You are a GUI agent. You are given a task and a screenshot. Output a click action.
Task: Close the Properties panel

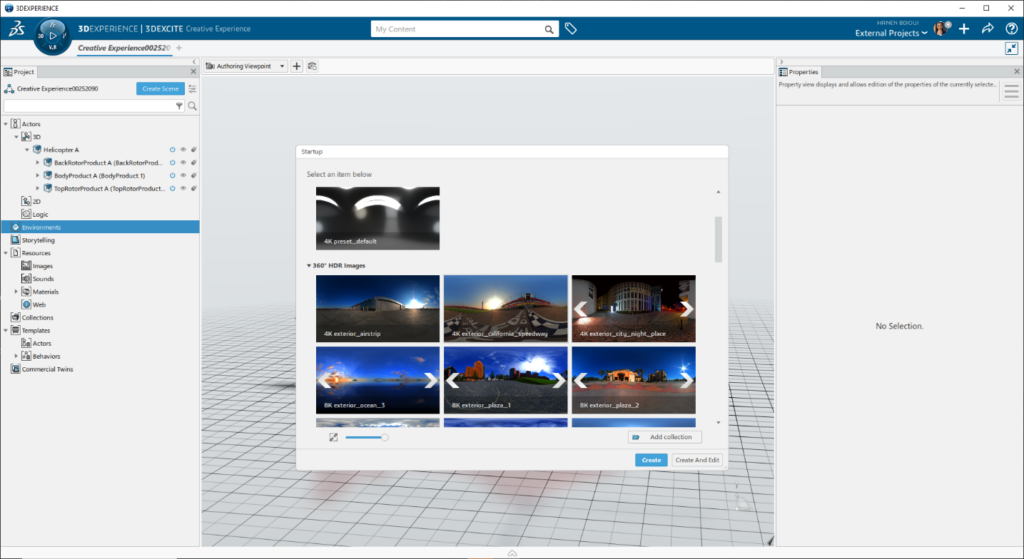pos(1017,71)
